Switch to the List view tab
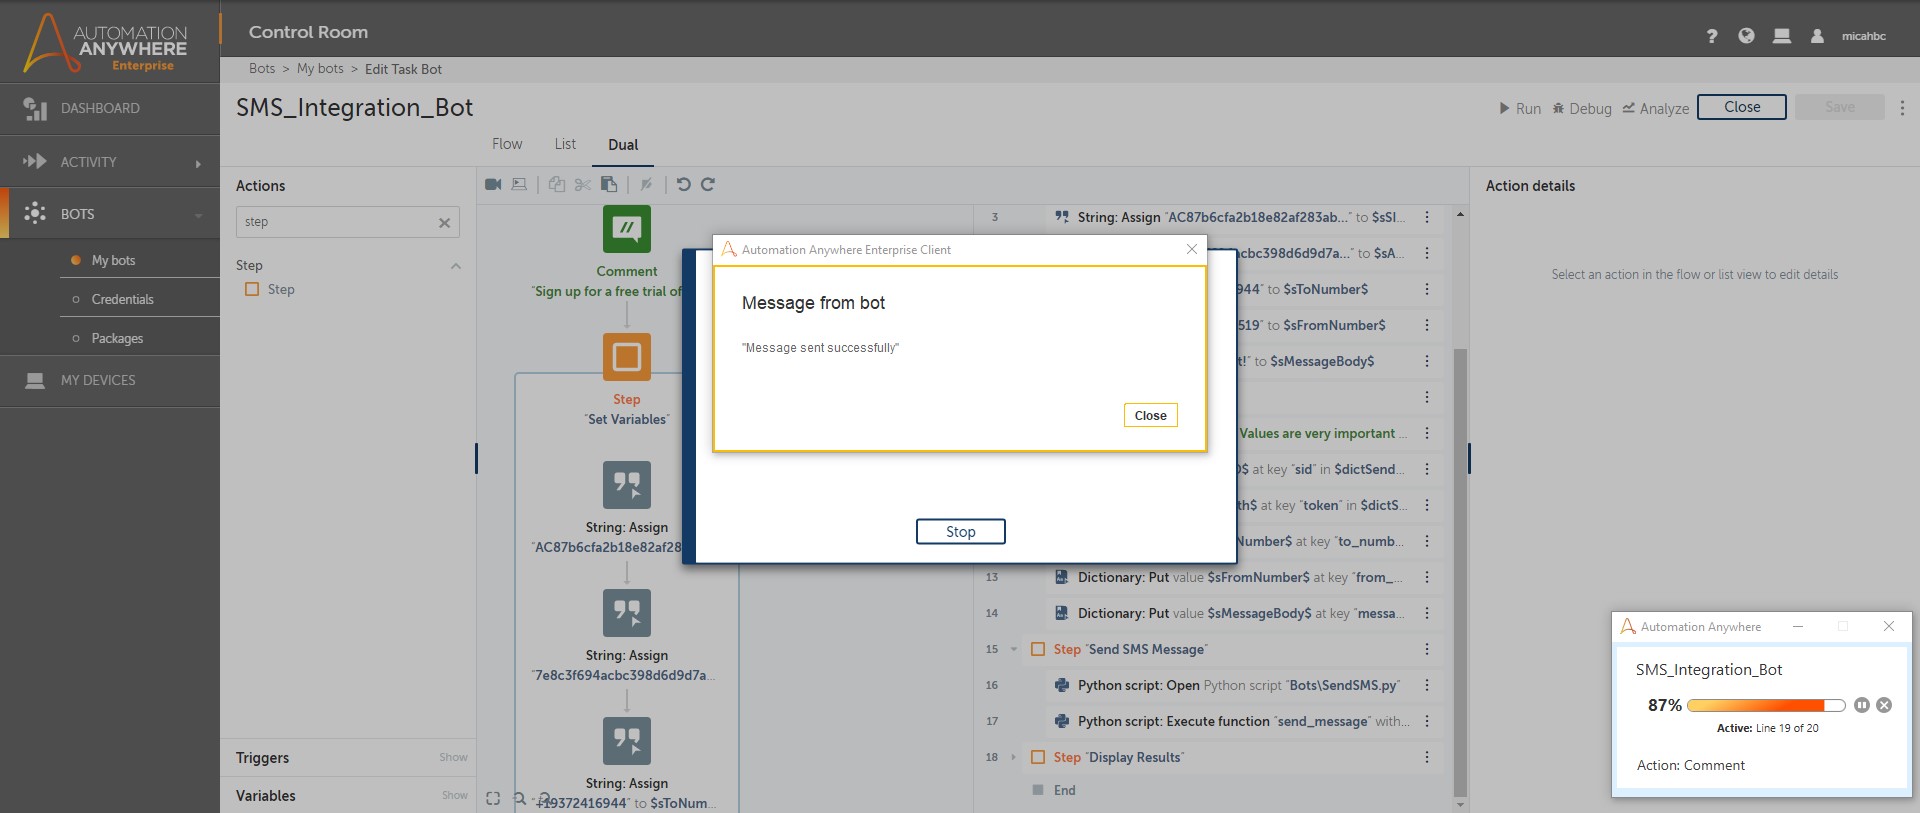The image size is (1920, 813). (565, 144)
